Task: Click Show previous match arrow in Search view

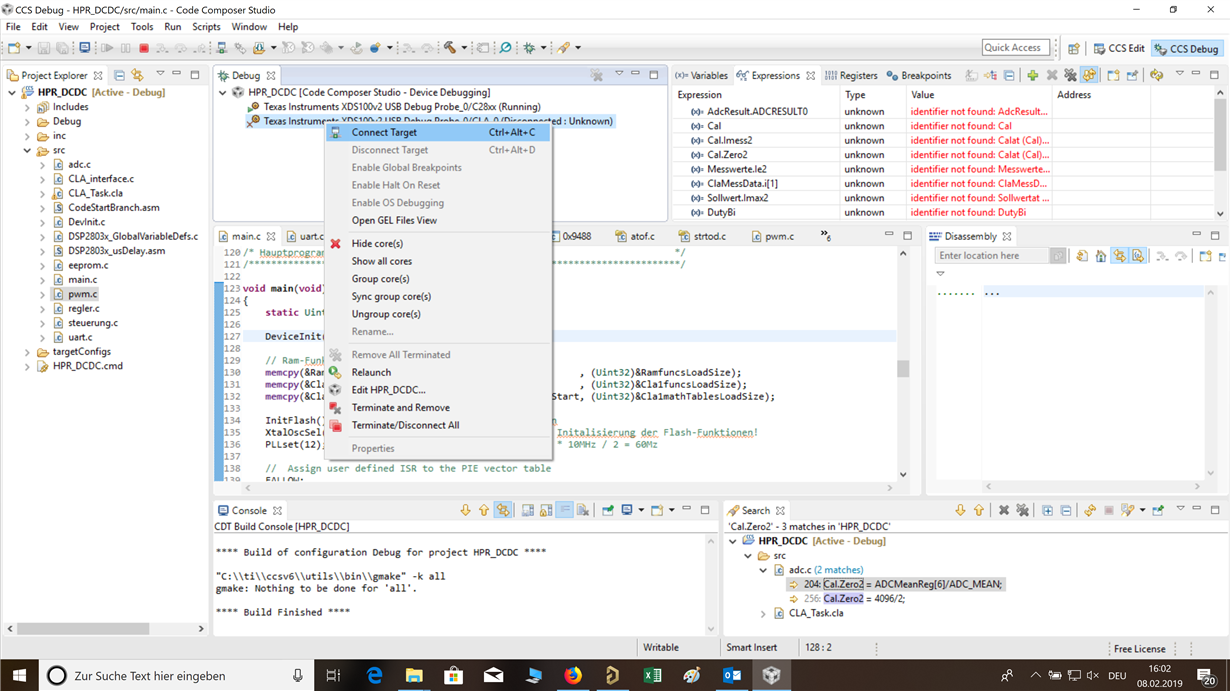Action: click(978, 510)
